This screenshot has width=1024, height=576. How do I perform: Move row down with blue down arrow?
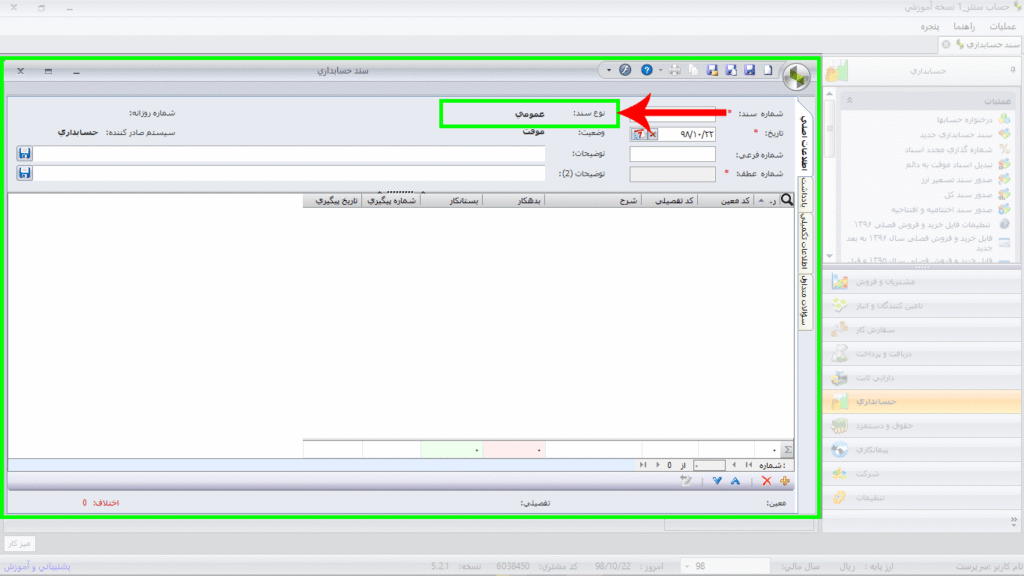pos(717,481)
